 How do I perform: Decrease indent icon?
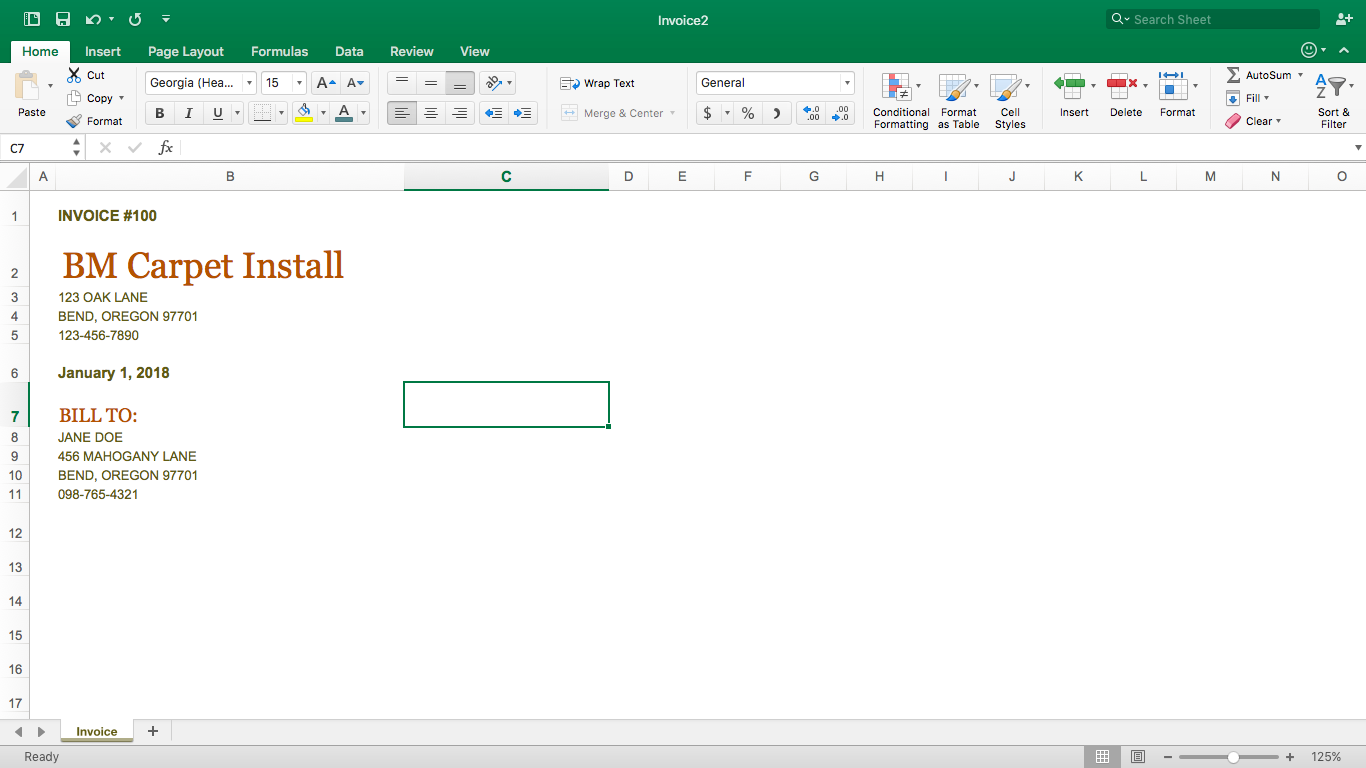(x=493, y=113)
